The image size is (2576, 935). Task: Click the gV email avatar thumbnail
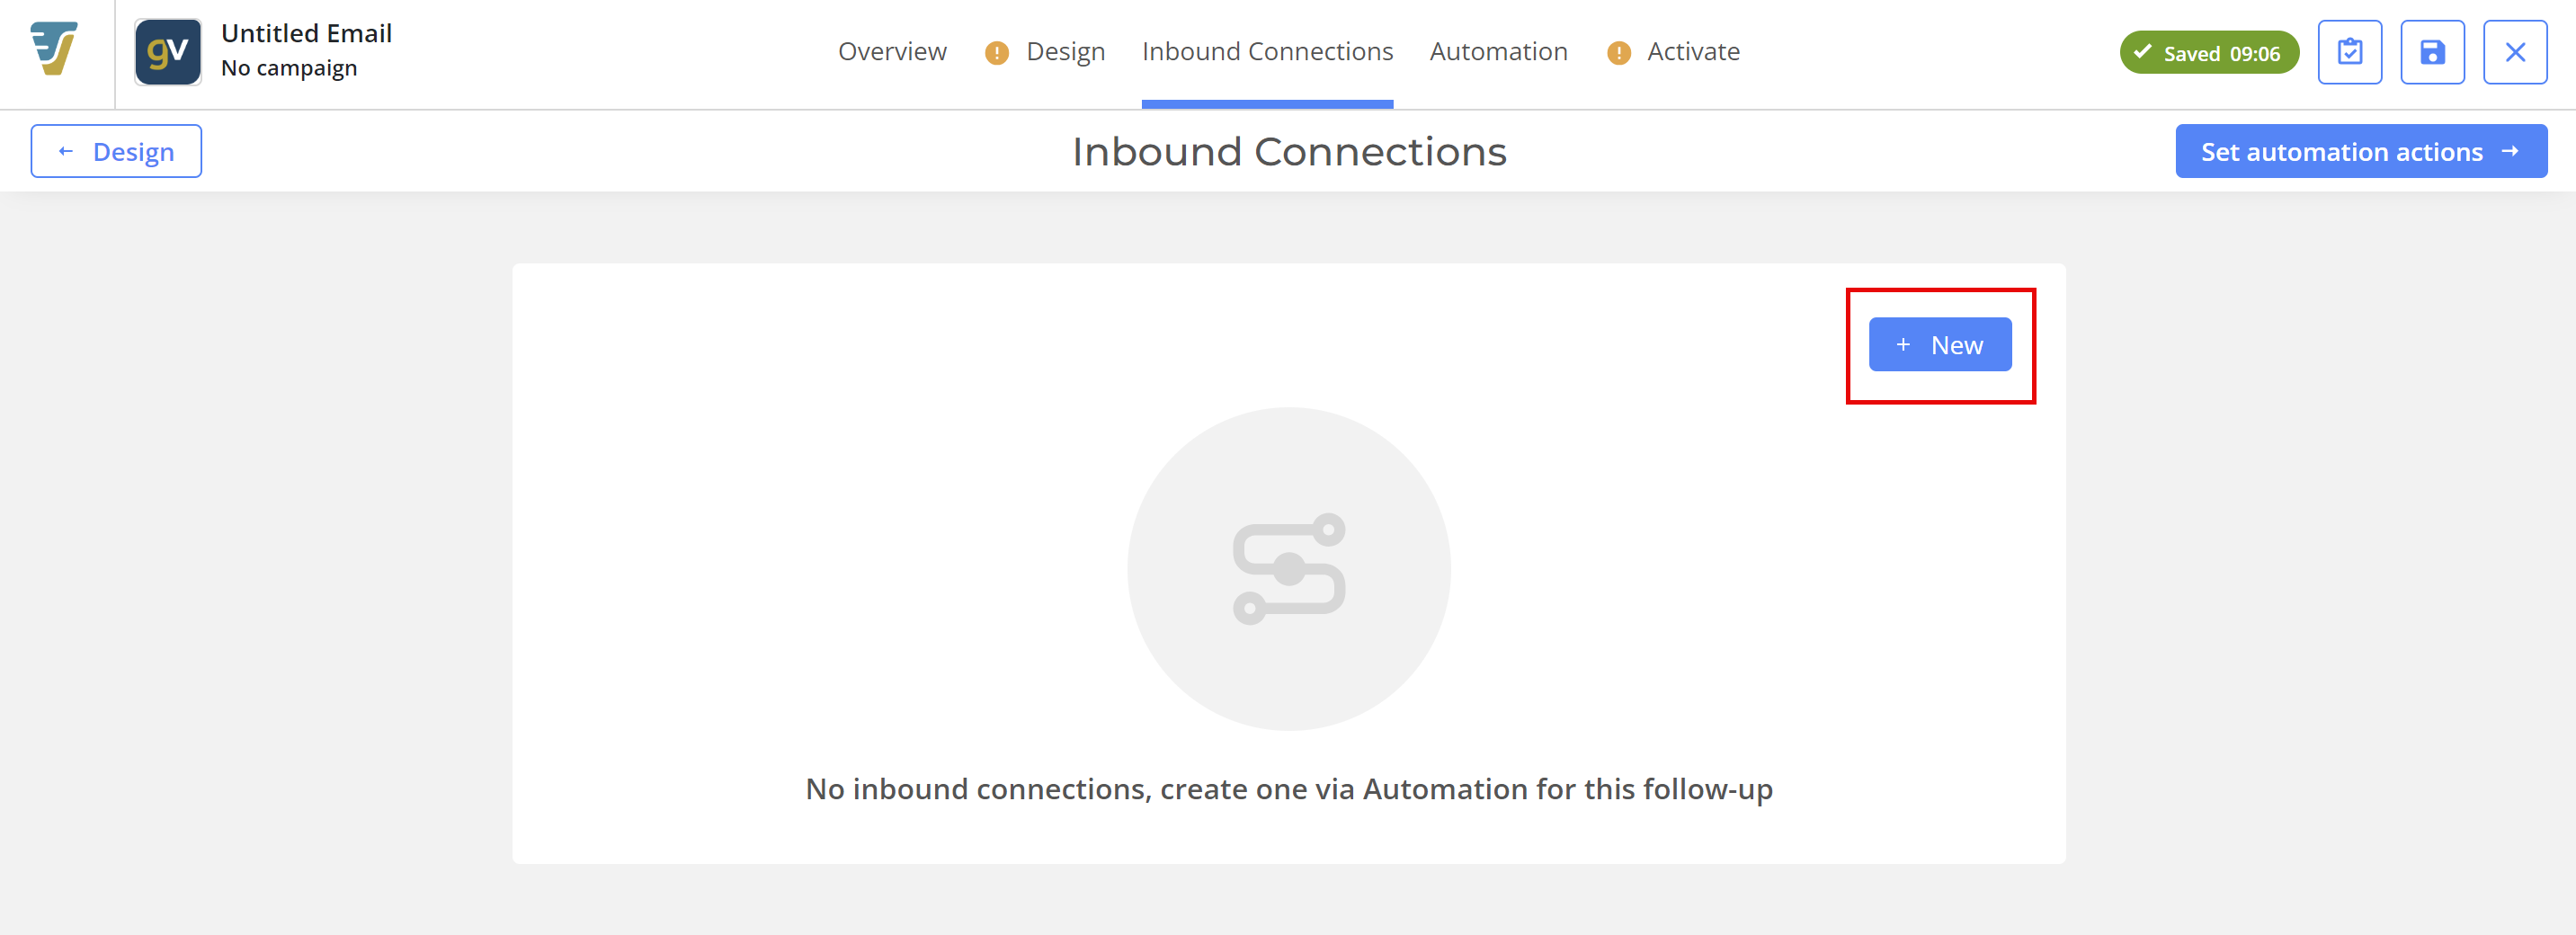[x=168, y=52]
